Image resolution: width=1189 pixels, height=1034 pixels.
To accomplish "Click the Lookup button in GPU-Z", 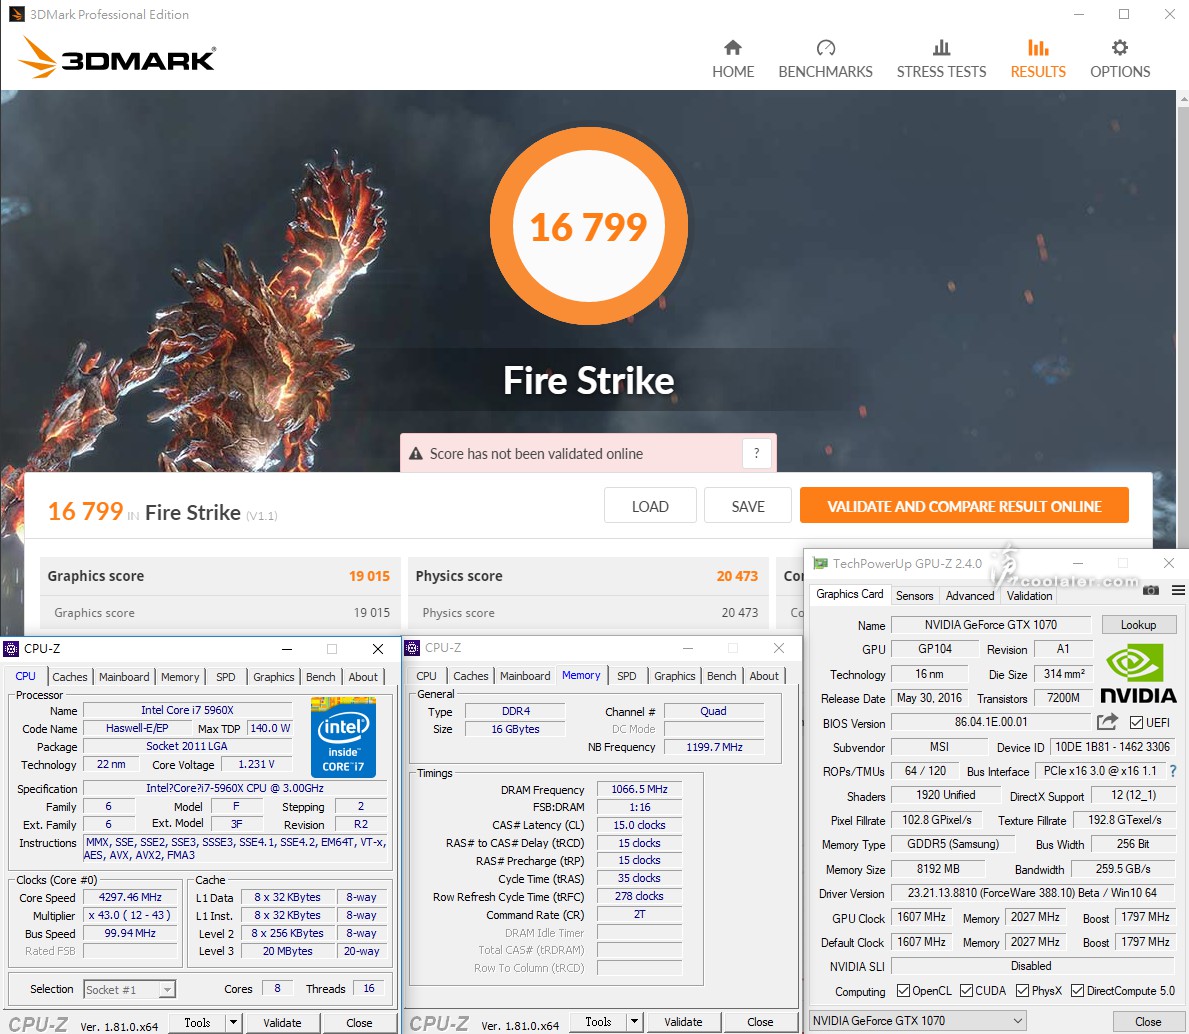I will tap(1138, 625).
